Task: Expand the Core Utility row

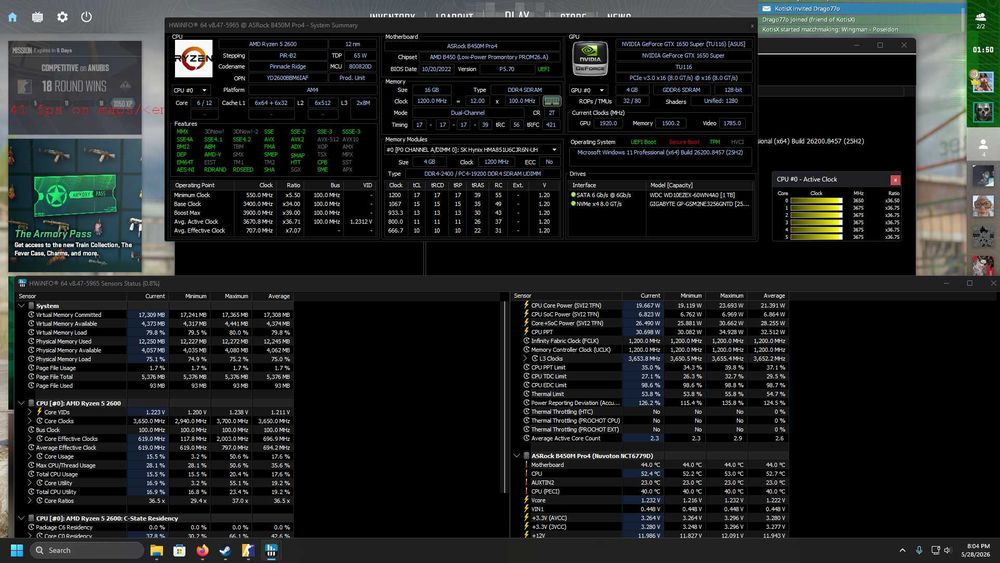Action: point(30,483)
